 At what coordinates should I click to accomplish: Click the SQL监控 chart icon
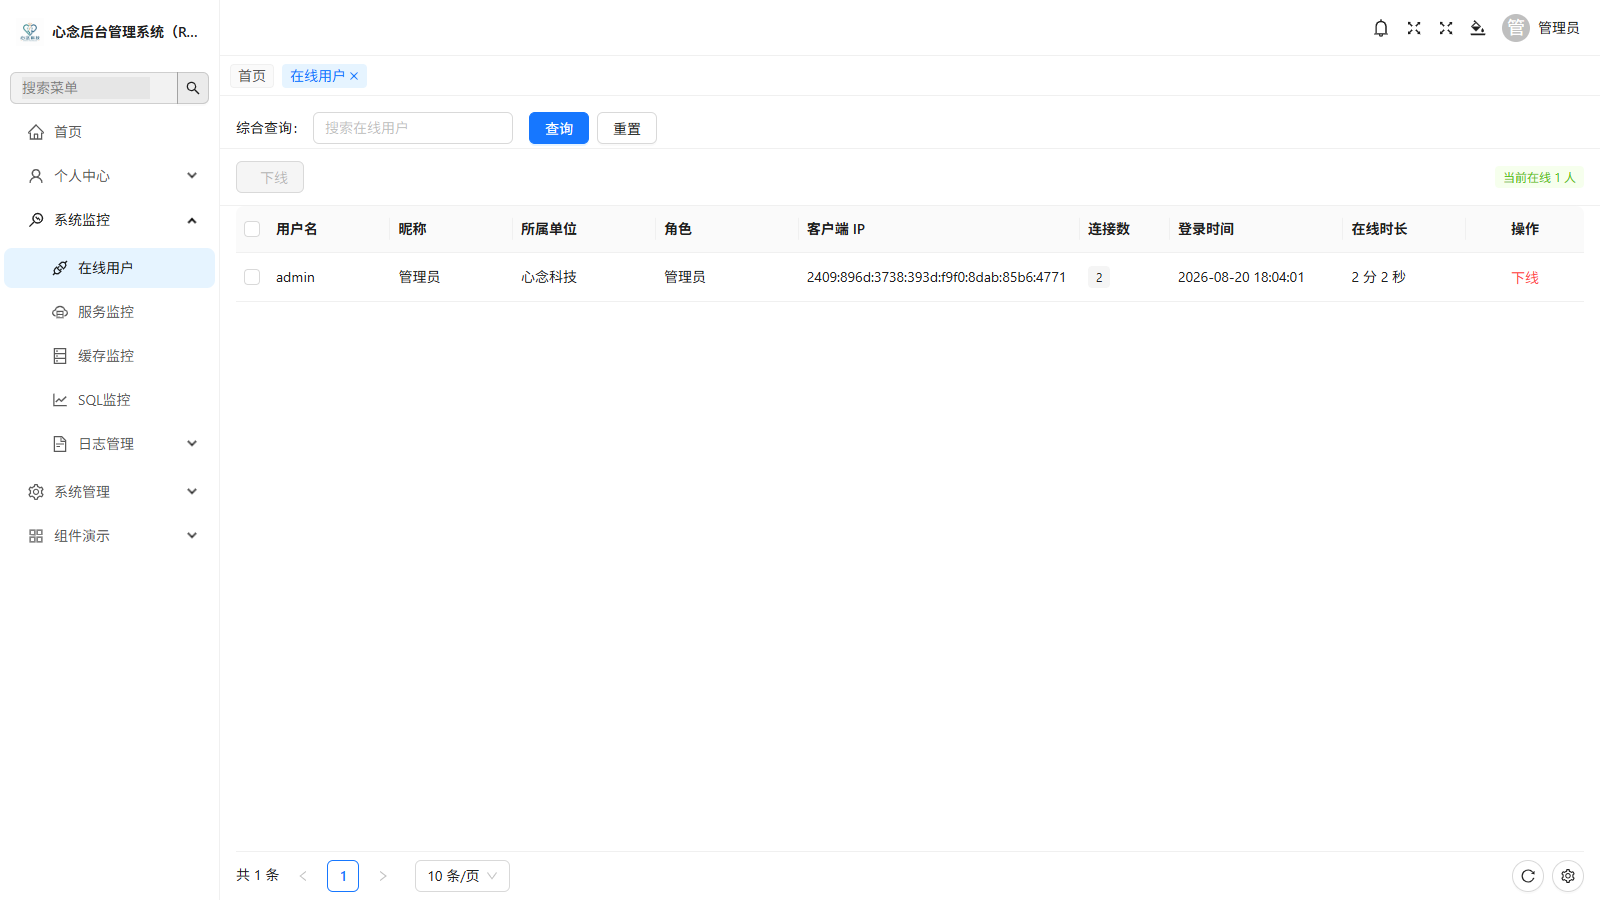(x=60, y=400)
